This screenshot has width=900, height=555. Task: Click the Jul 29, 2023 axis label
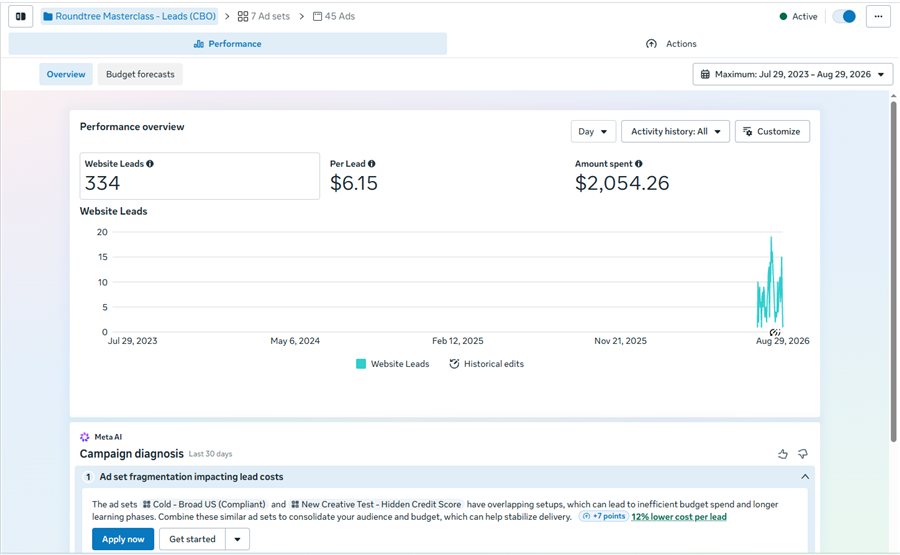coord(133,341)
